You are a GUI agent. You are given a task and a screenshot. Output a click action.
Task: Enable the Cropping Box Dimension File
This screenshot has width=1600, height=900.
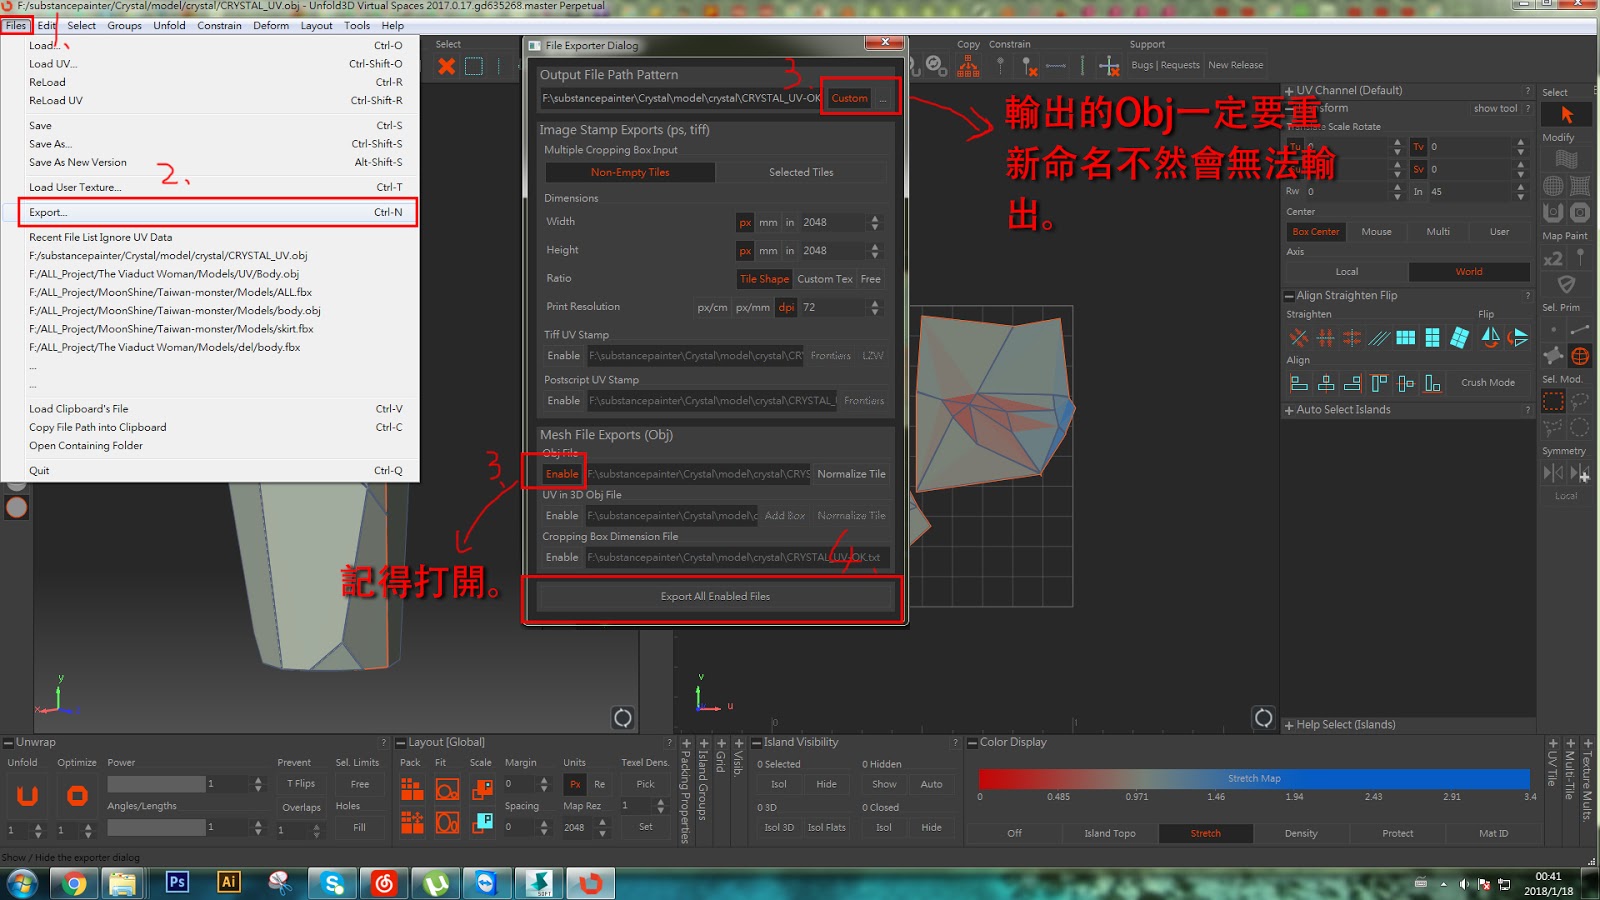point(562,558)
